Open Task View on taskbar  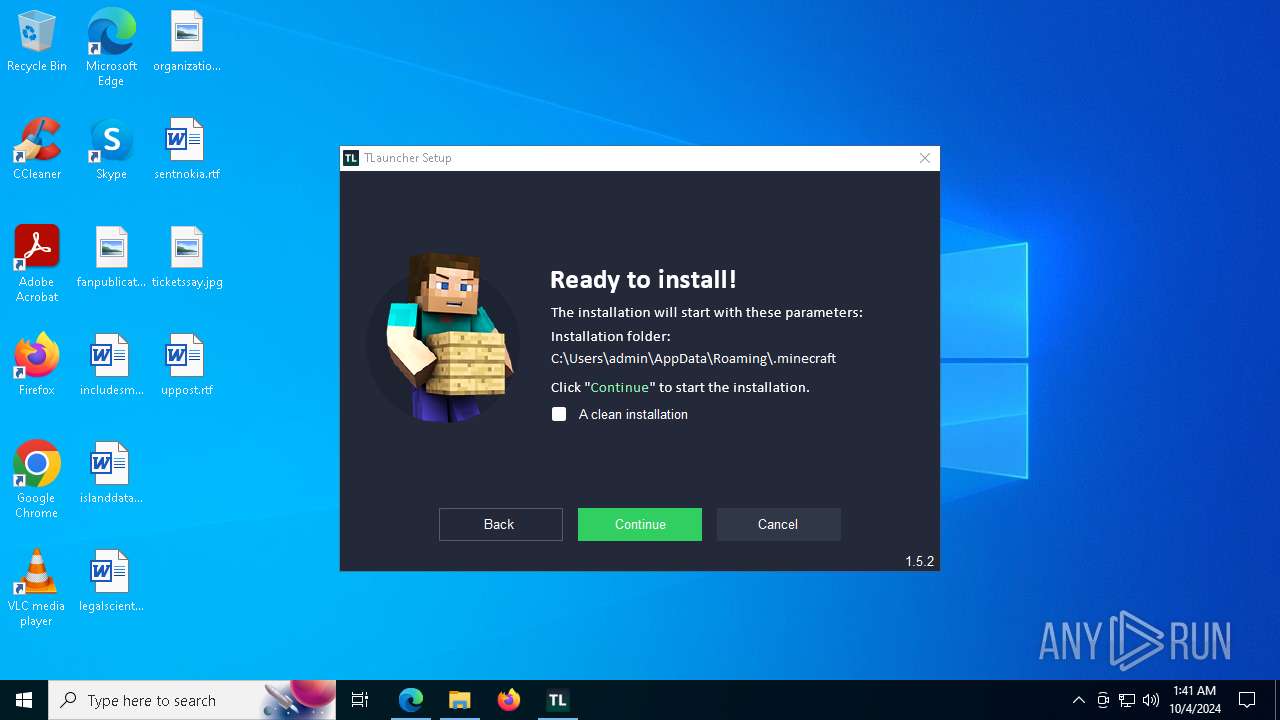[x=360, y=700]
